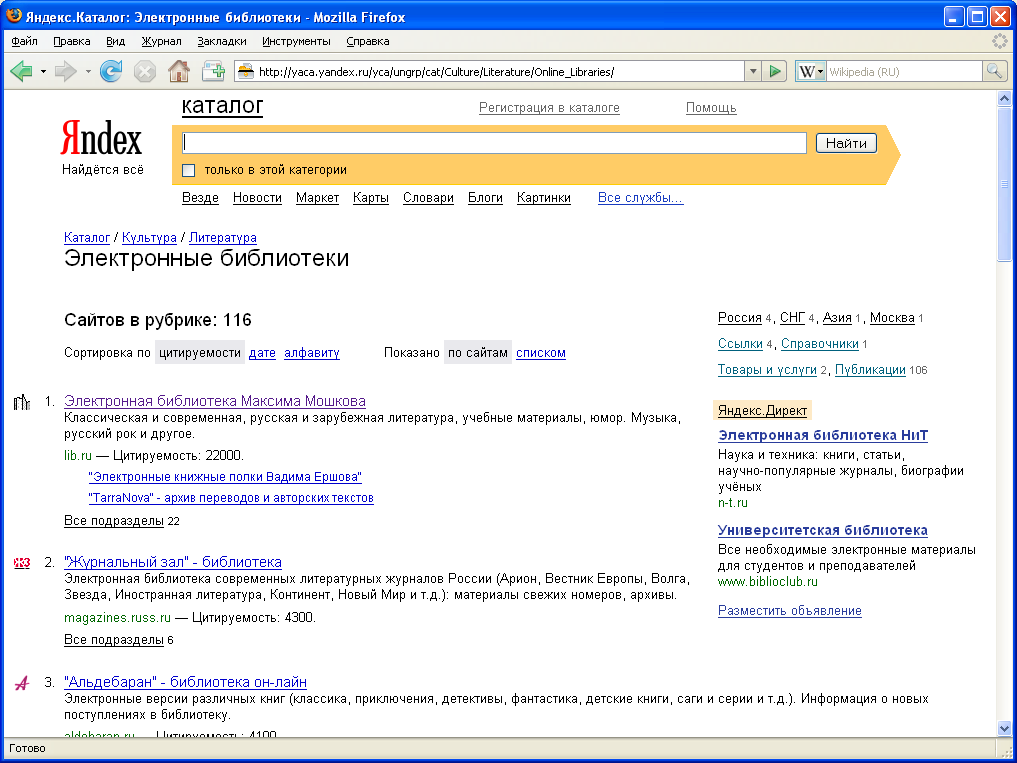This screenshot has height=763, width=1017.
Task: Sort sites by дате
Action: click(x=262, y=353)
